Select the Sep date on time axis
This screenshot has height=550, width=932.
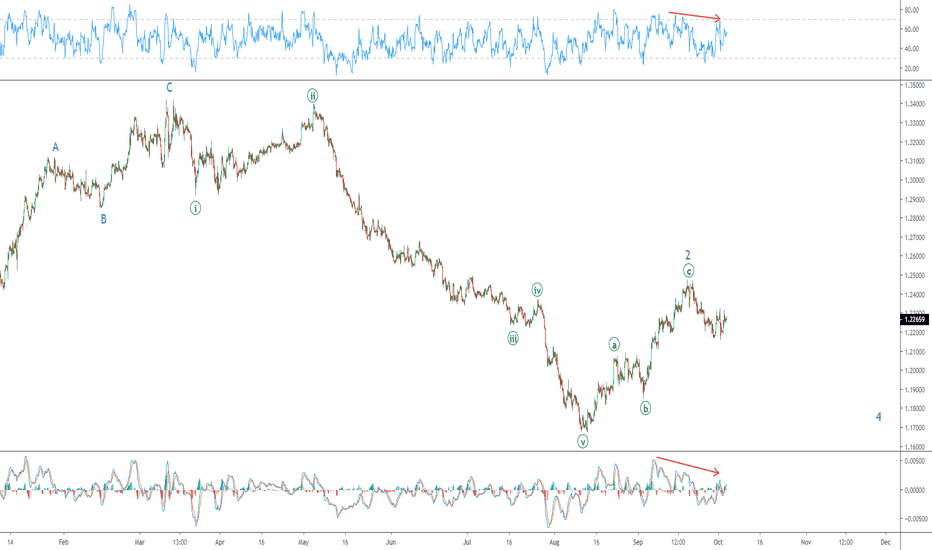[638, 542]
